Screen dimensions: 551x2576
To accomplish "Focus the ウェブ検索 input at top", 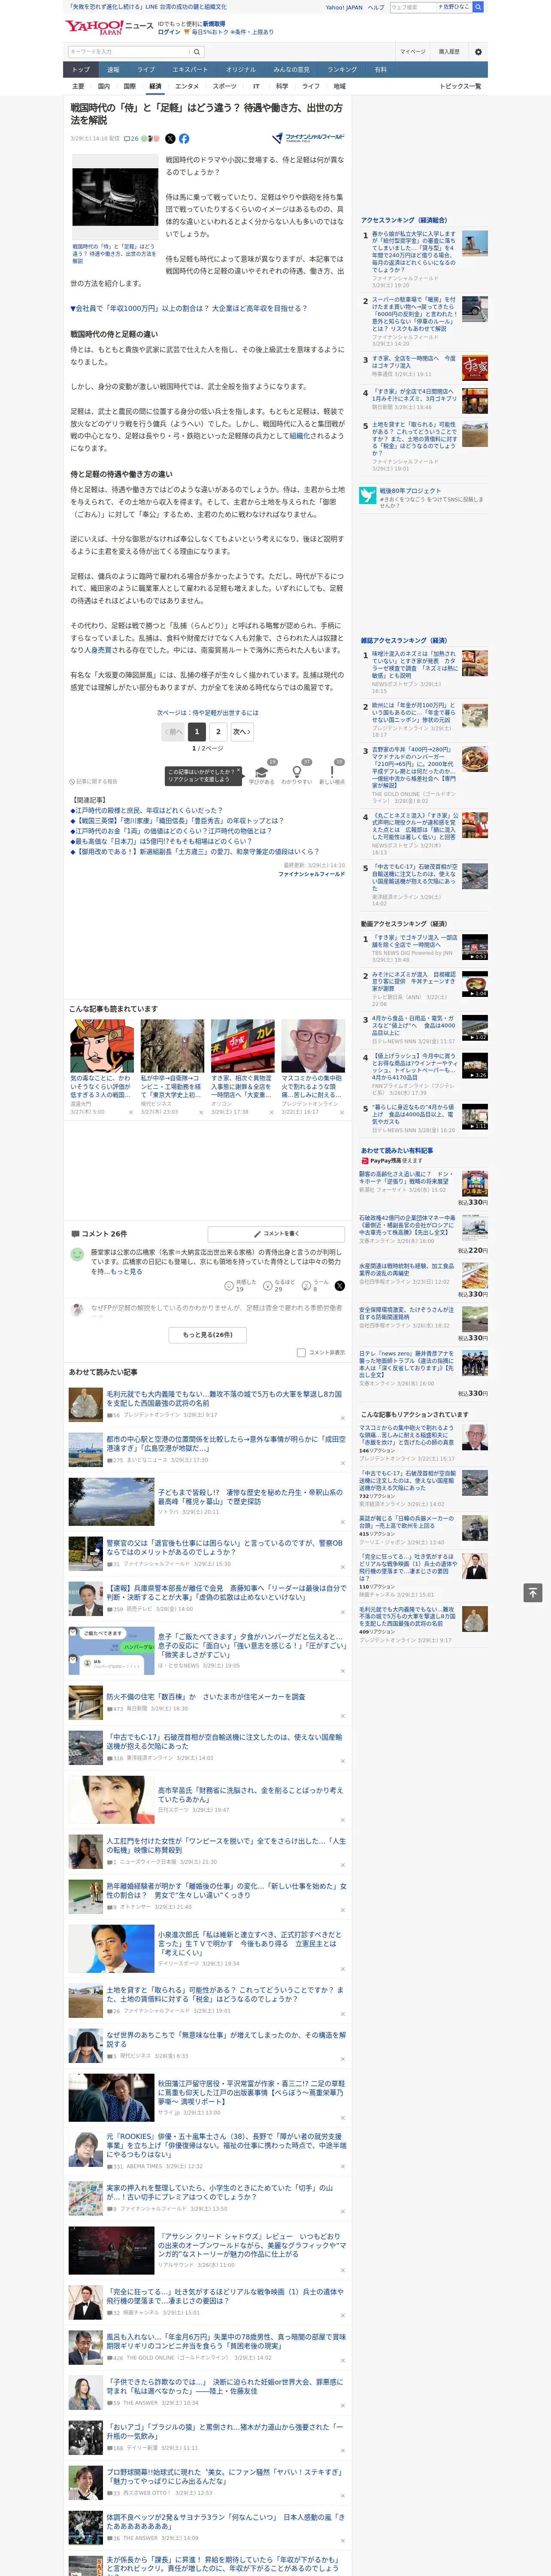I will (413, 7).
